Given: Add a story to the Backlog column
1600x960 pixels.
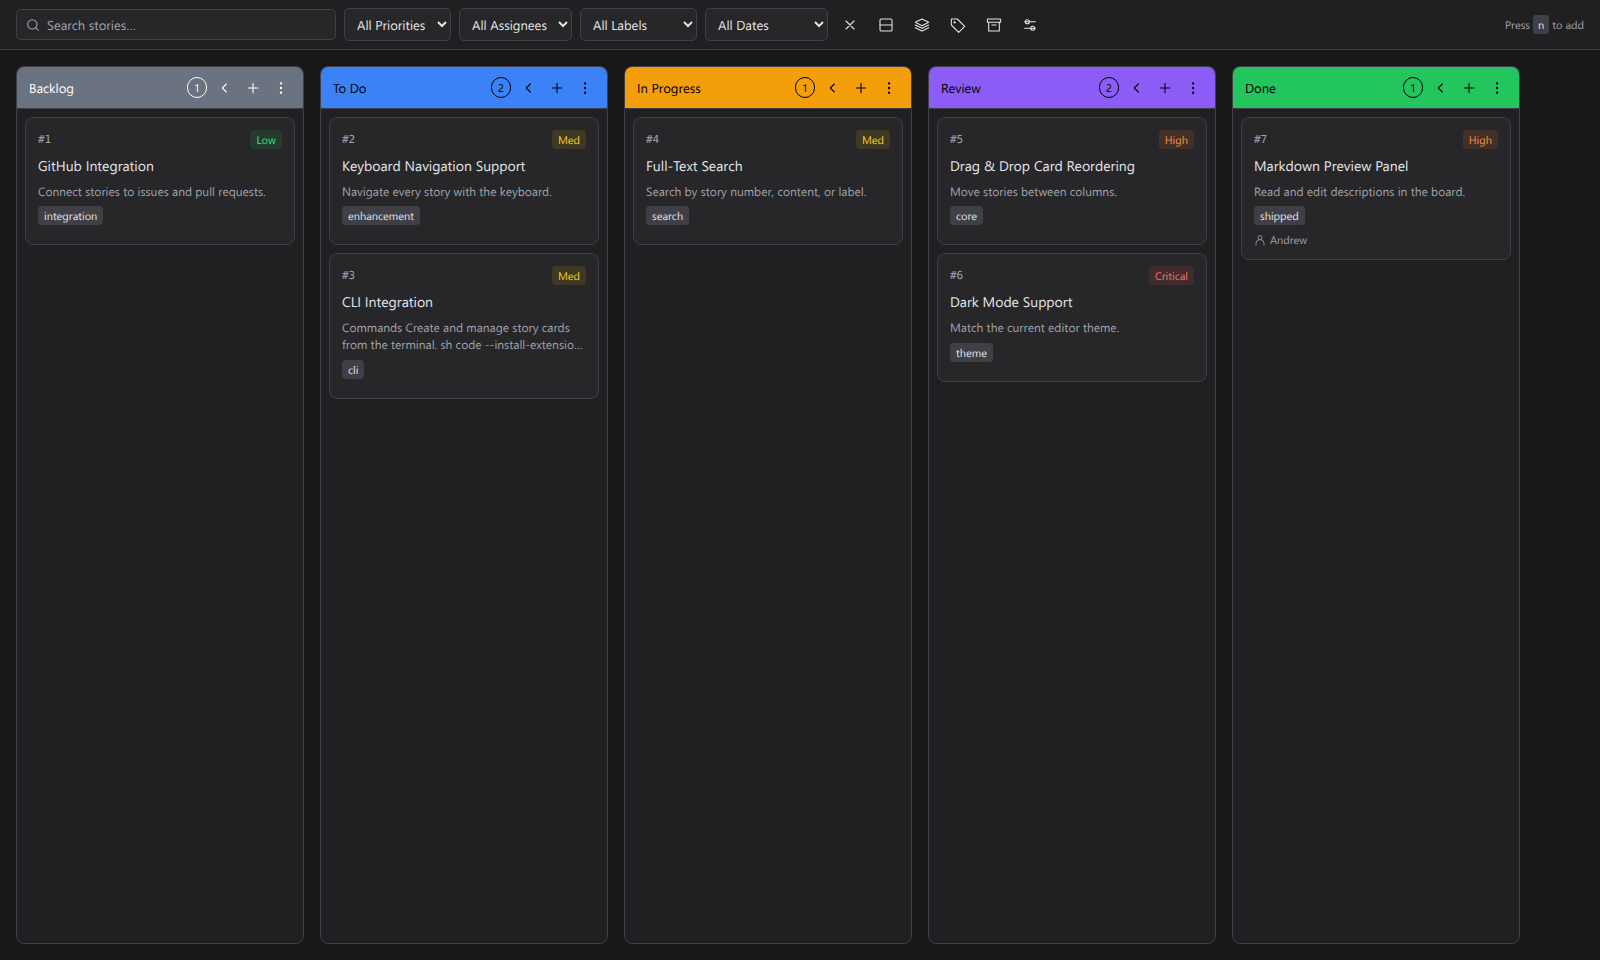Looking at the screenshot, I should pyautogui.click(x=253, y=88).
